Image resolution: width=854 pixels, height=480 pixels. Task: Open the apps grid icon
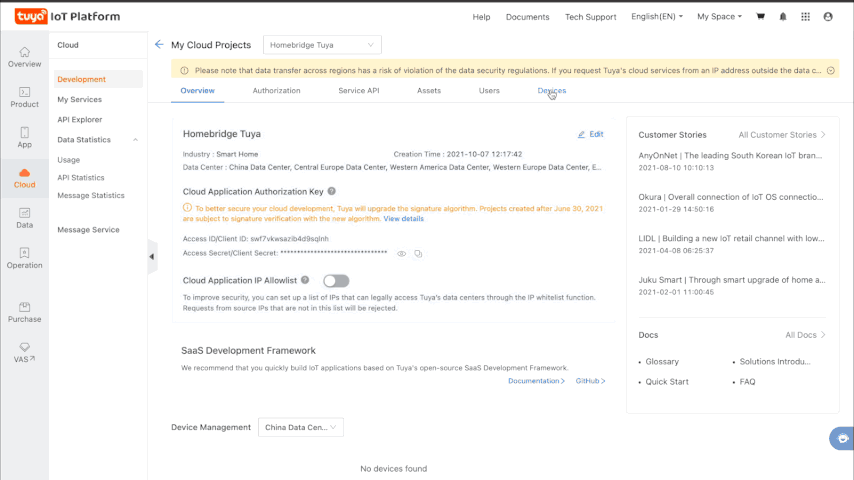tap(806, 16)
